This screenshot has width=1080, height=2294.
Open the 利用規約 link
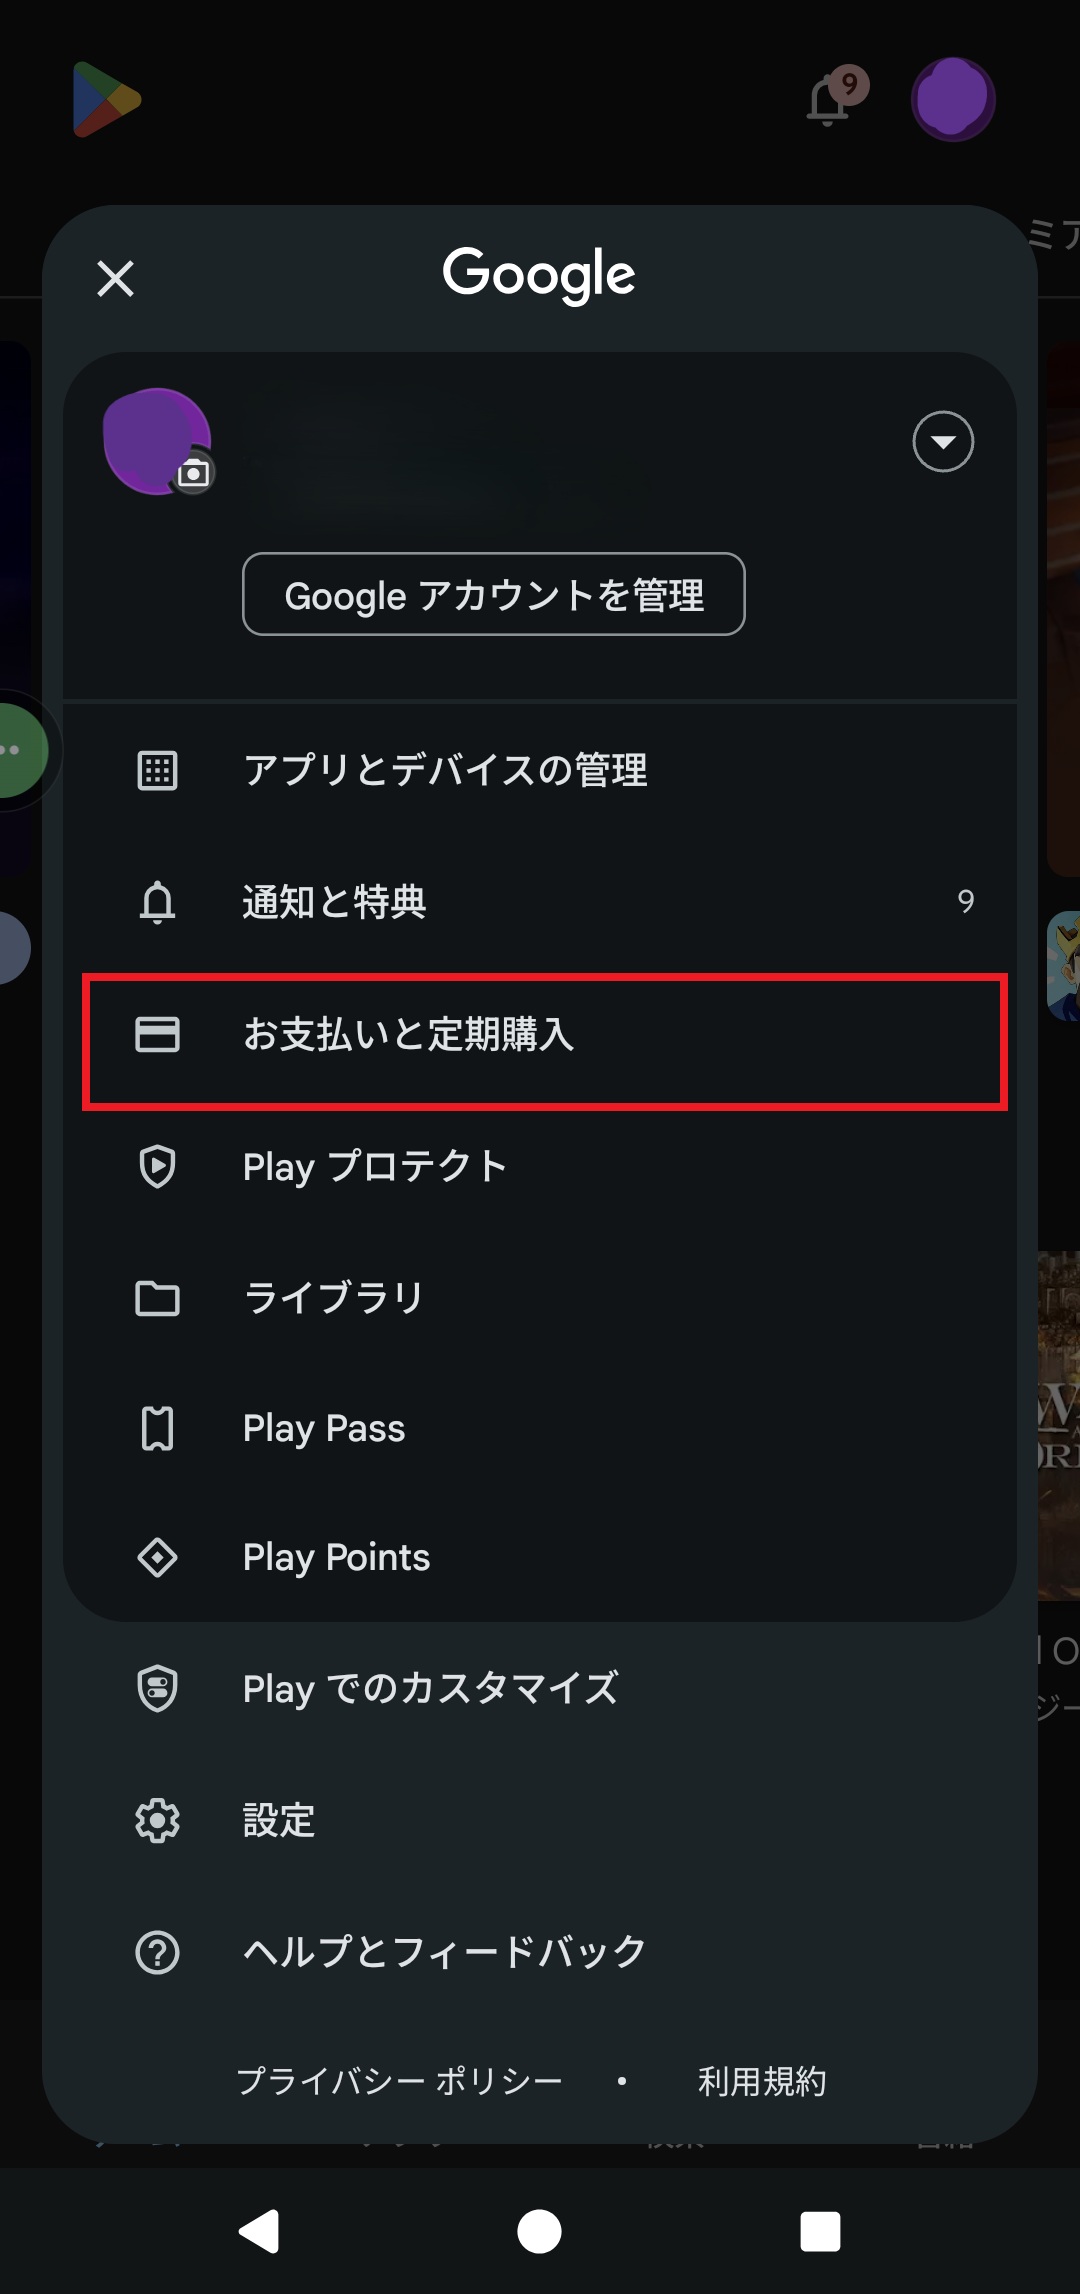(x=762, y=2081)
